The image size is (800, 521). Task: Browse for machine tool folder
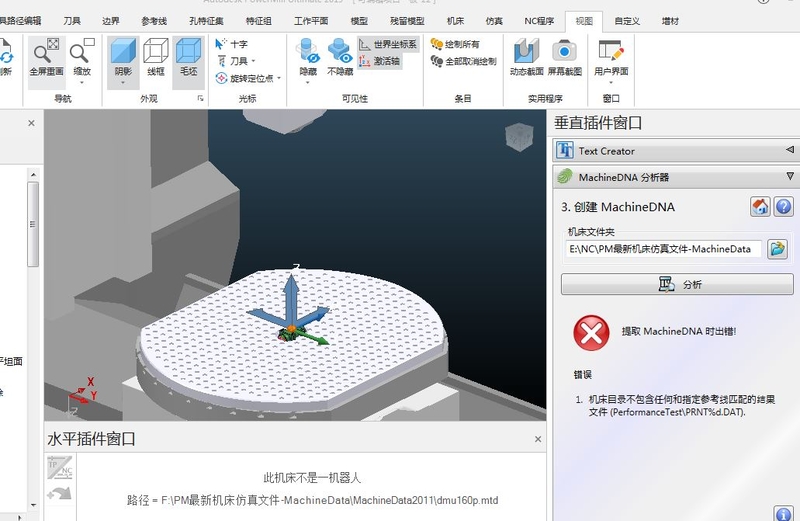coord(777,249)
